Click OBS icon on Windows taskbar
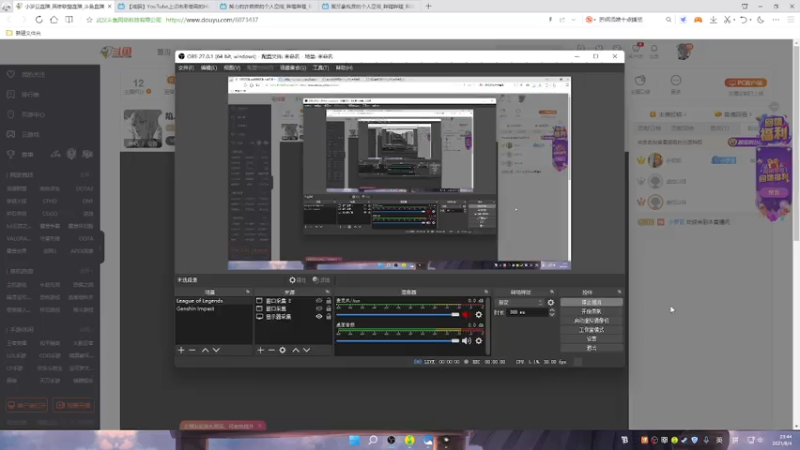Screen dimensions: 800x450 coord(391,440)
